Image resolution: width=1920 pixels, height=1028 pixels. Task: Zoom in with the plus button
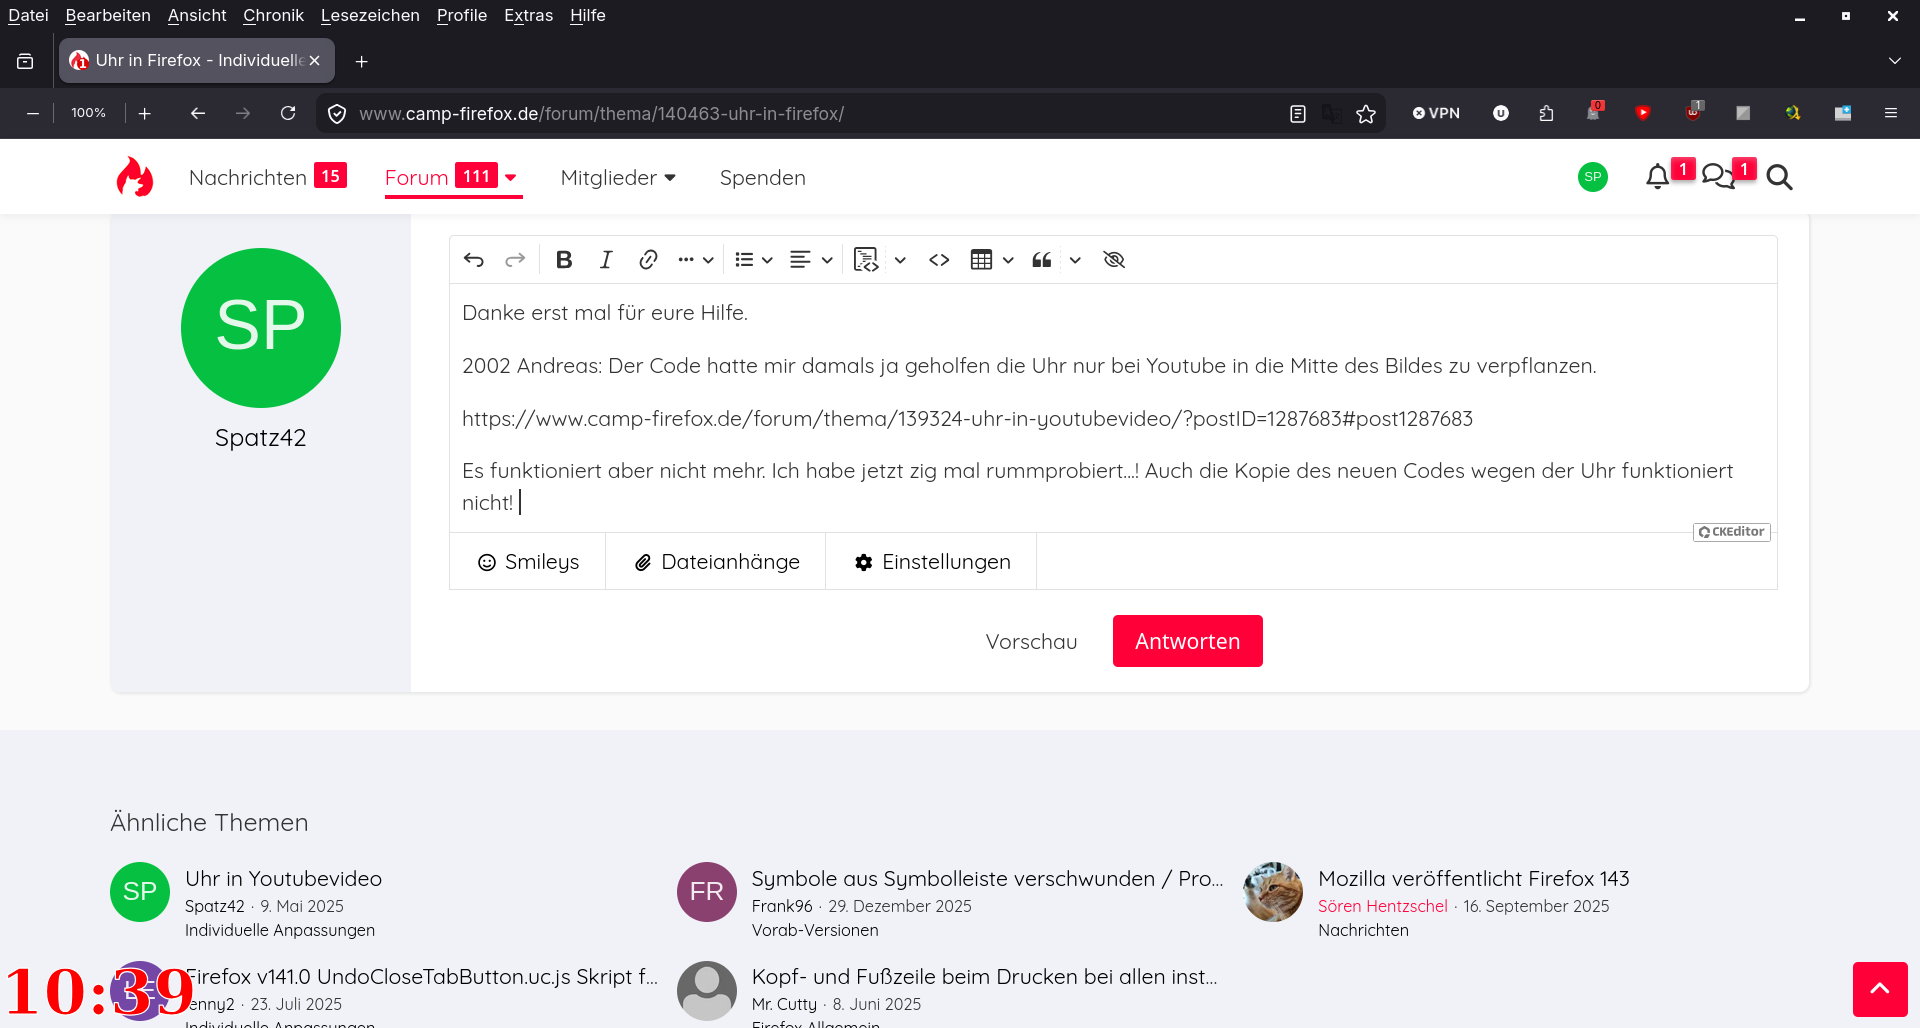point(145,114)
